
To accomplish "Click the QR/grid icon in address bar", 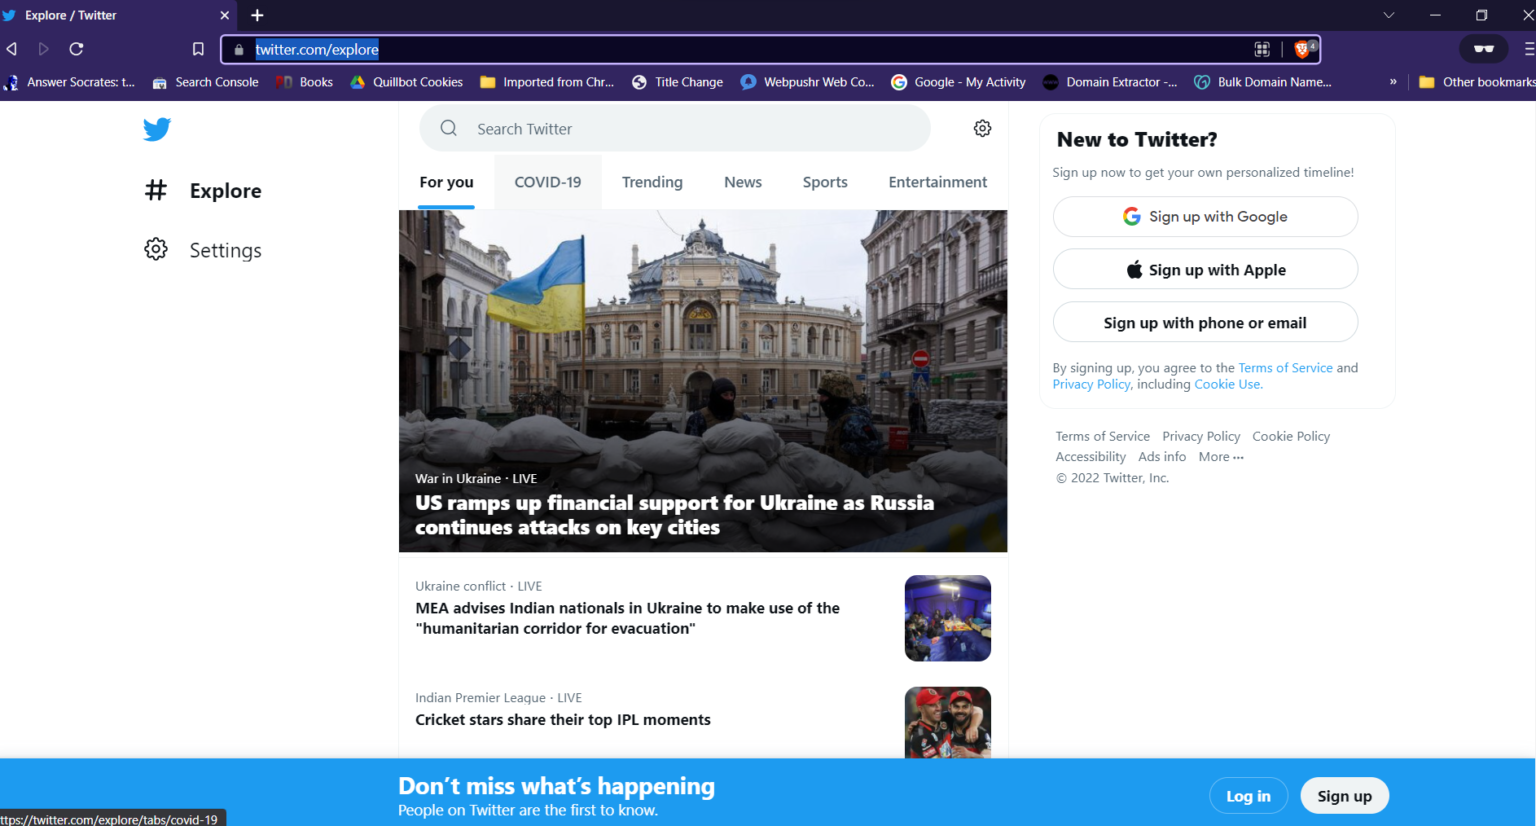I will pyautogui.click(x=1262, y=49).
